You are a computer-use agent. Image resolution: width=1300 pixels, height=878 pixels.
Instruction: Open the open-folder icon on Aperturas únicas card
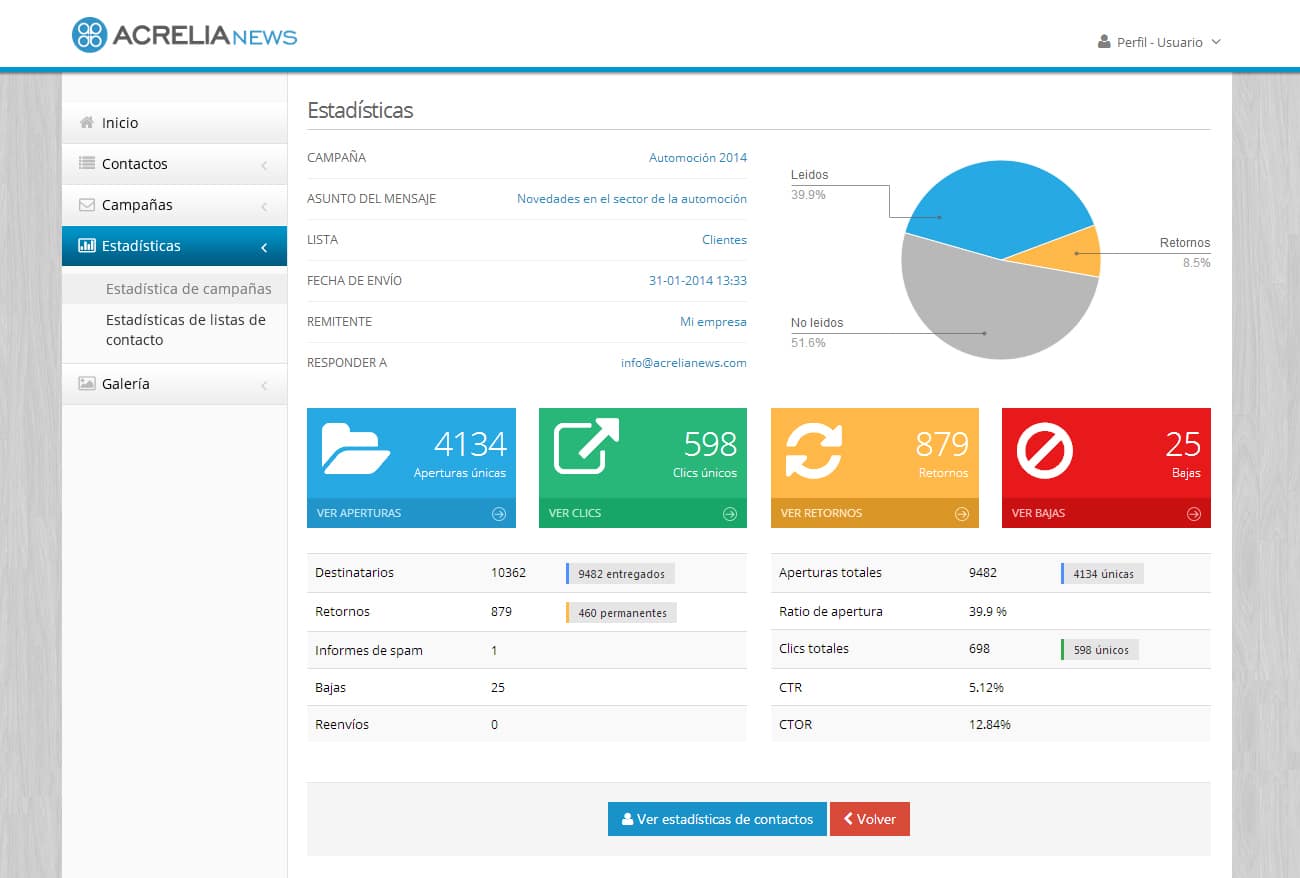[x=355, y=448]
